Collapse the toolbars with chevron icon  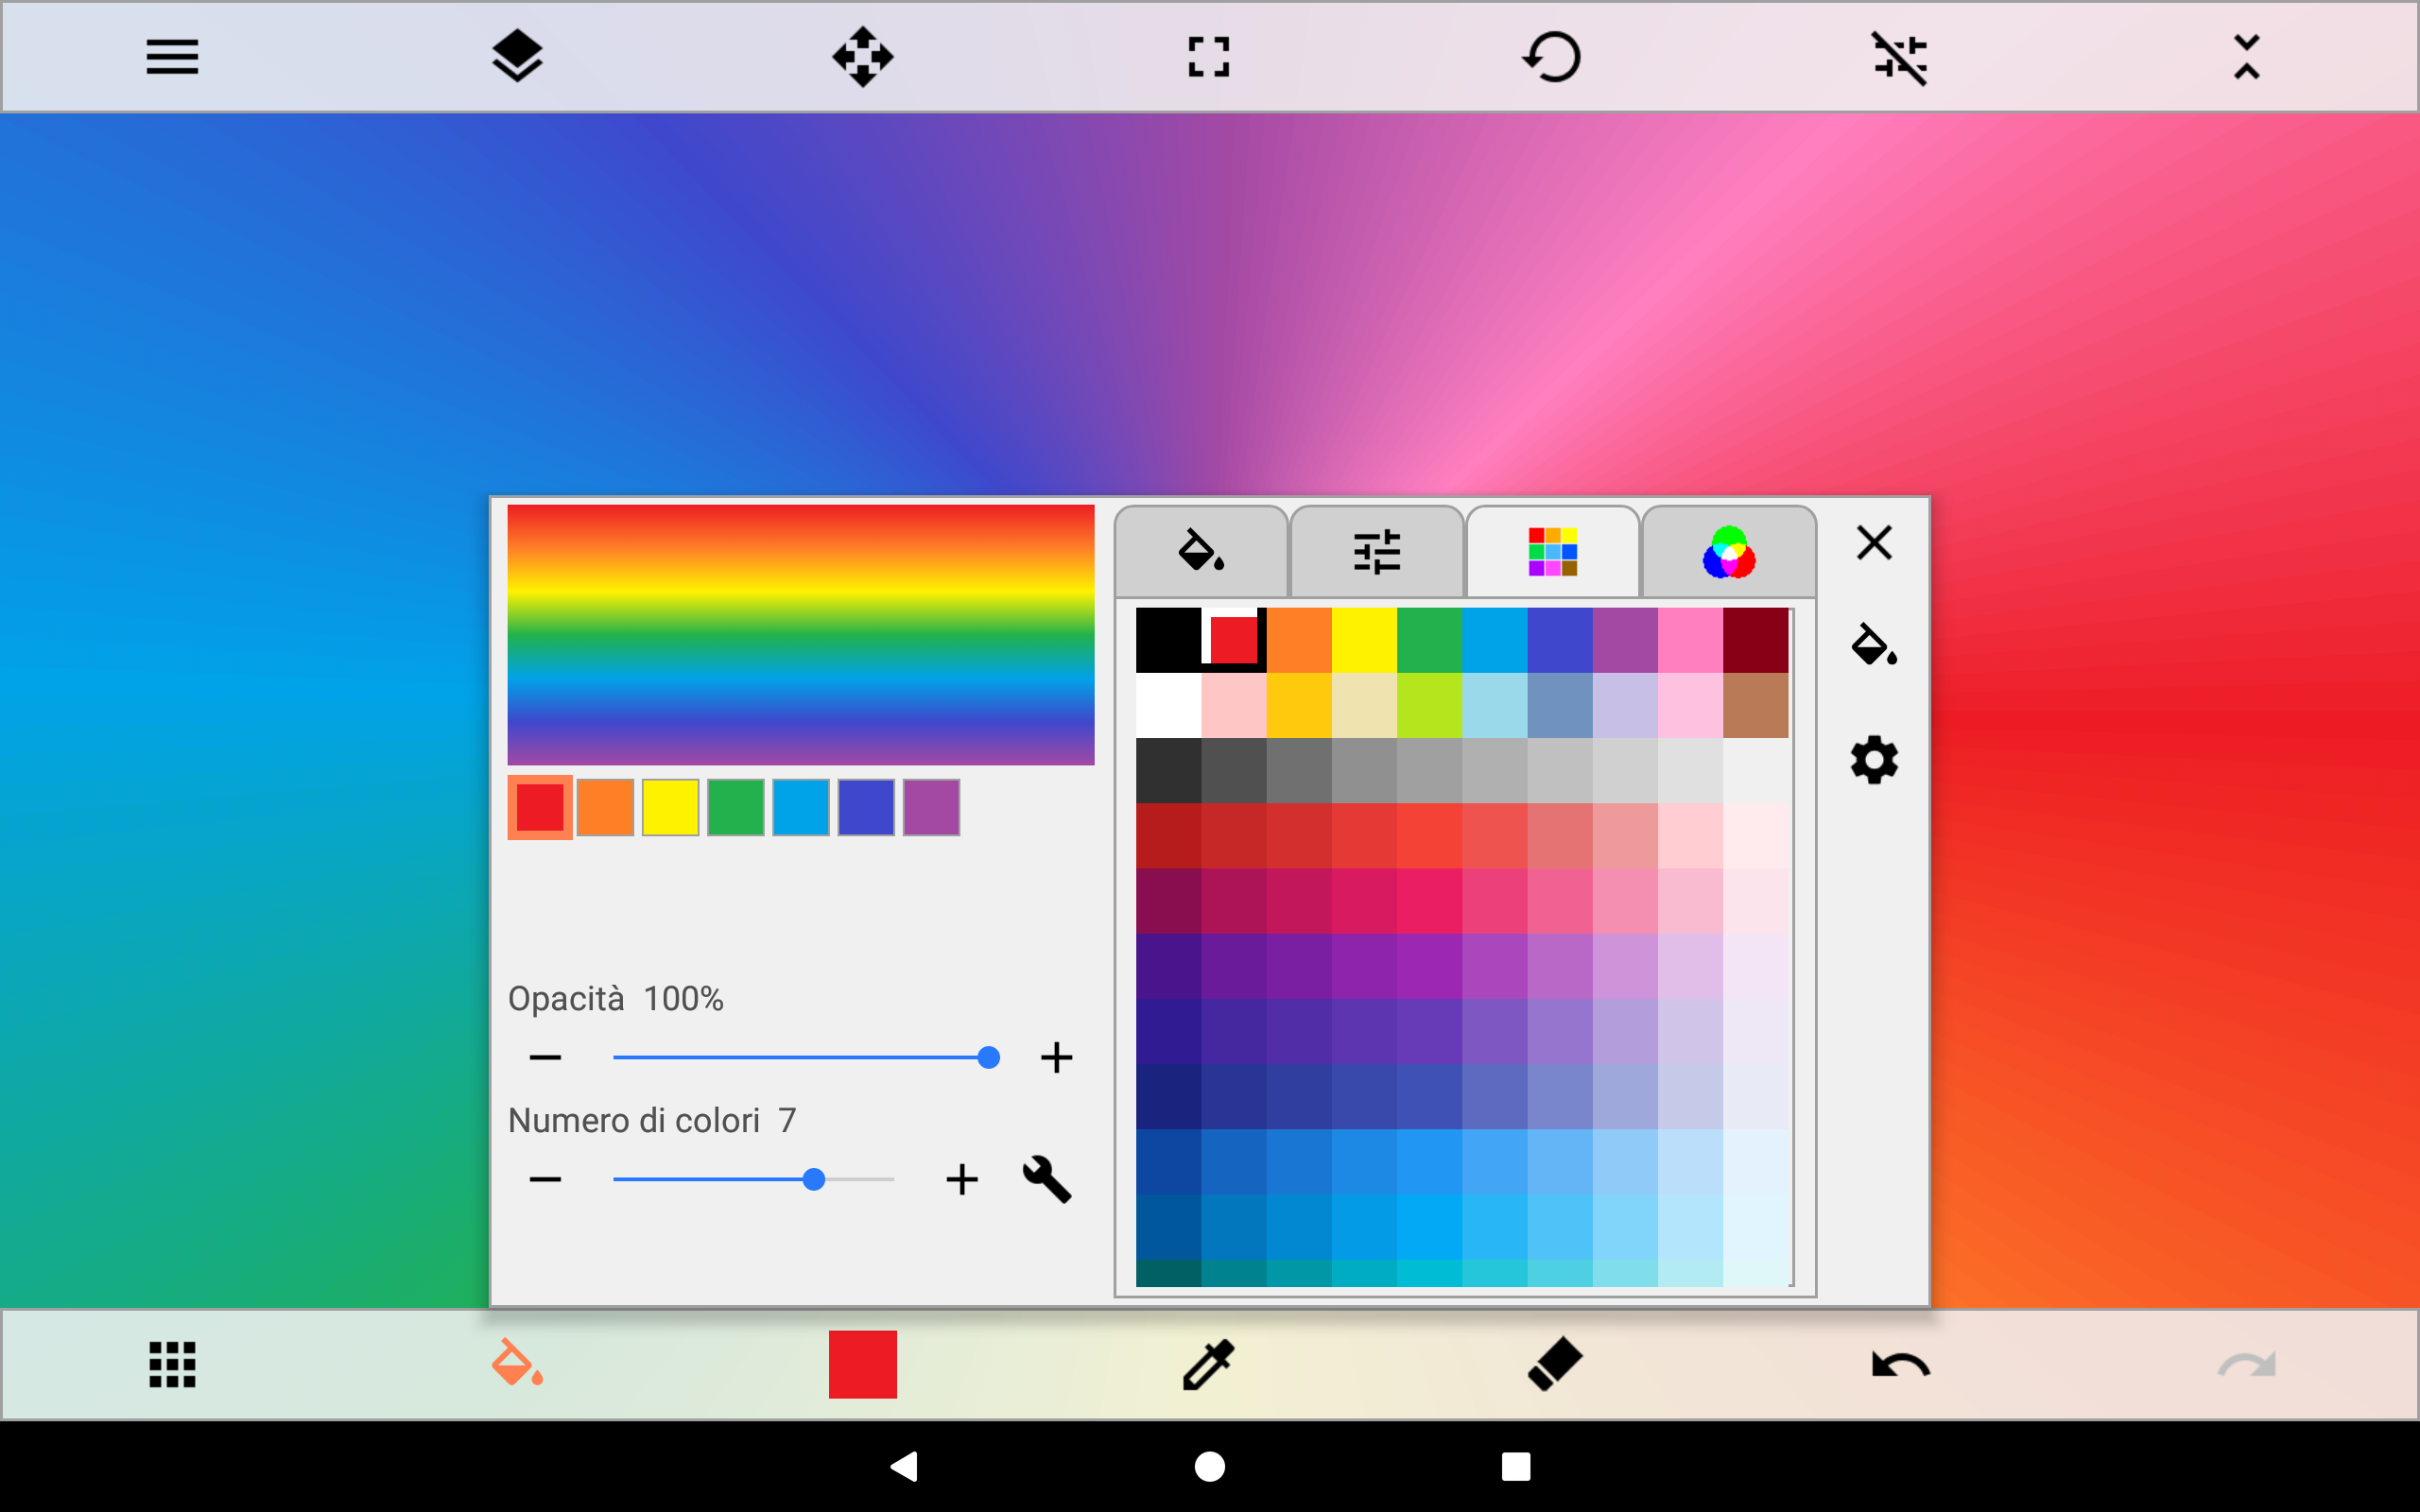[x=2246, y=57]
